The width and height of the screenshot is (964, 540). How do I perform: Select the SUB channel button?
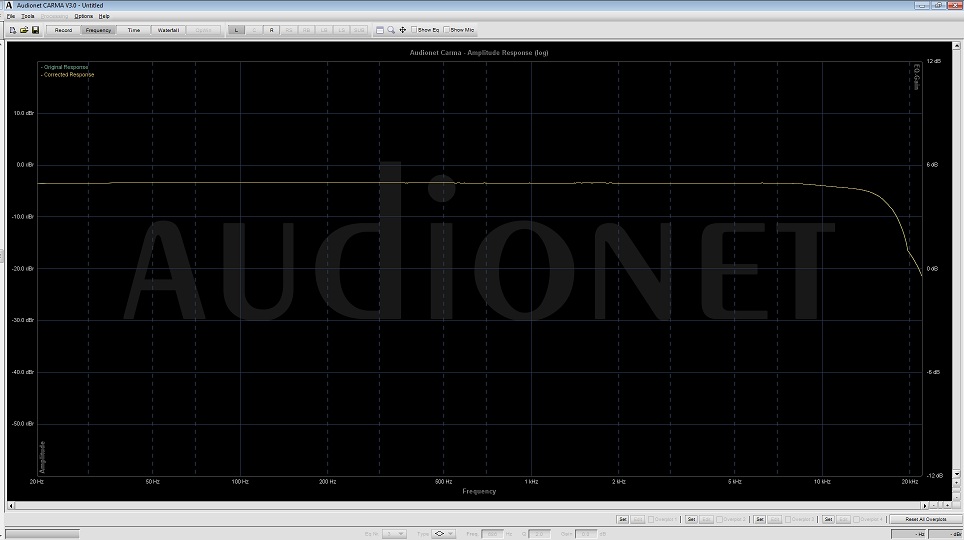click(x=359, y=30)
